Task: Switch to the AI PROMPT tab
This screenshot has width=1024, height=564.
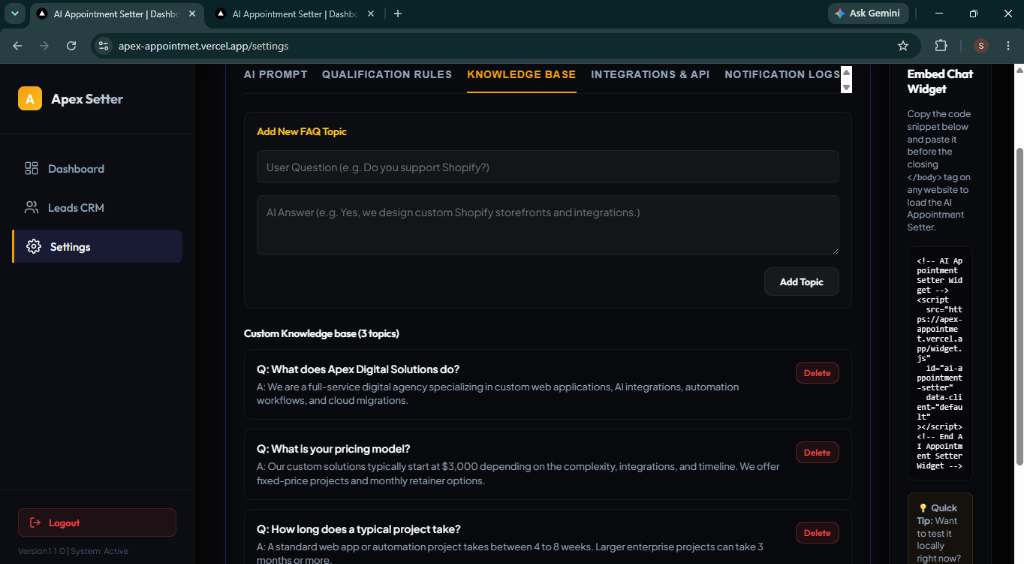Action: 276,74
